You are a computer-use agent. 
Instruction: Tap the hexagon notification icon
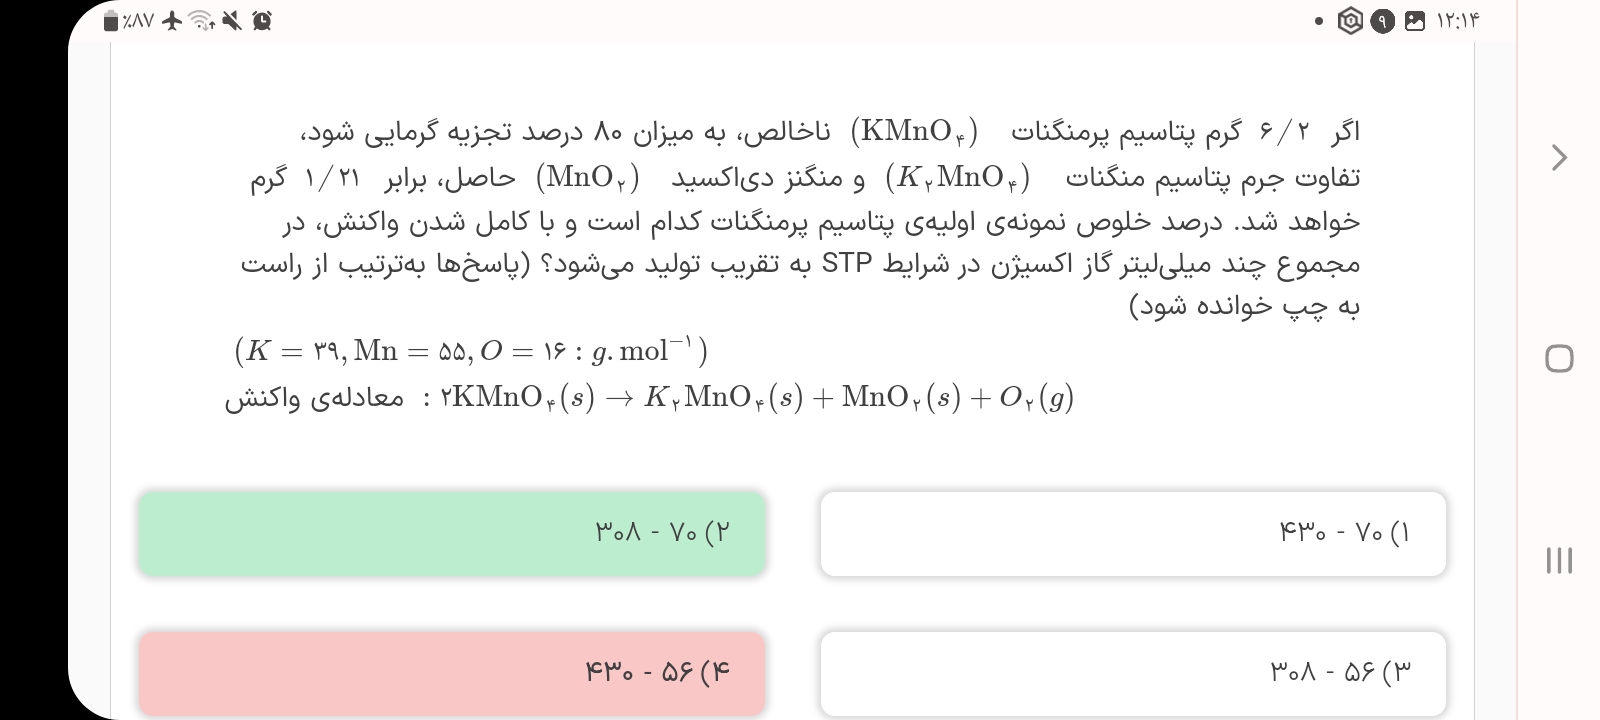click(x=1350, y=21)
